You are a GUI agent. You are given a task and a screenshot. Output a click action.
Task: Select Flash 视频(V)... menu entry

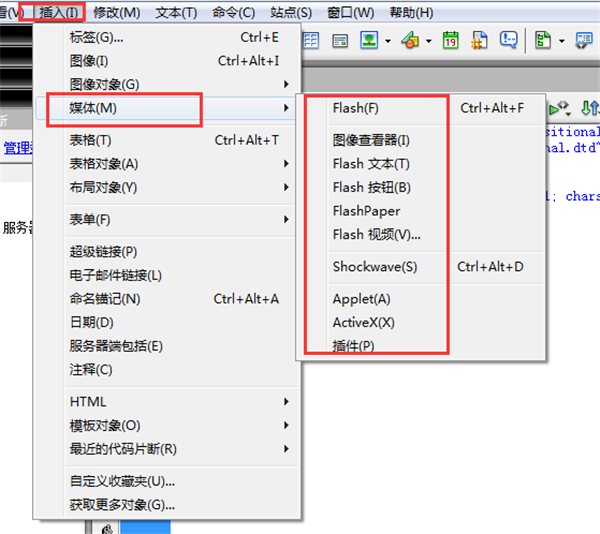click(x=376, y=235)
